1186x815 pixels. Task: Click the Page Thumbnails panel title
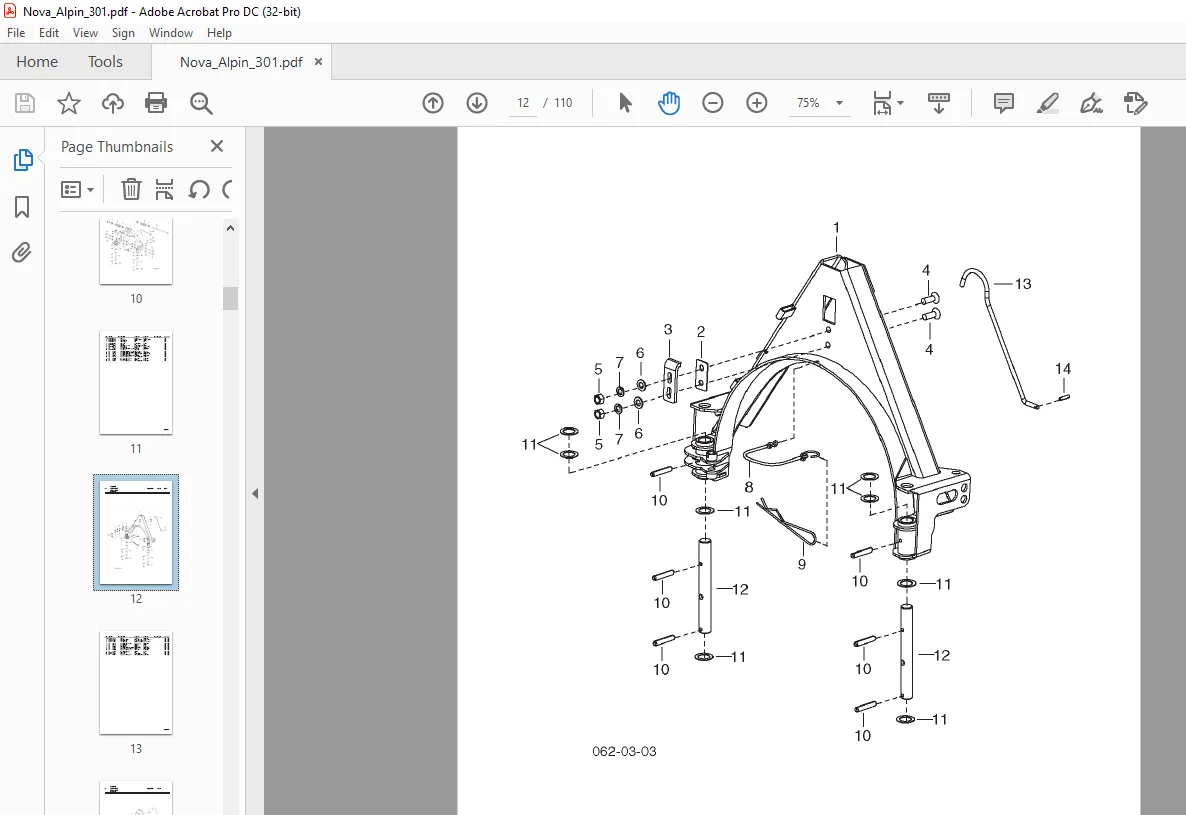pyautogui.click(x=116, y=147)
